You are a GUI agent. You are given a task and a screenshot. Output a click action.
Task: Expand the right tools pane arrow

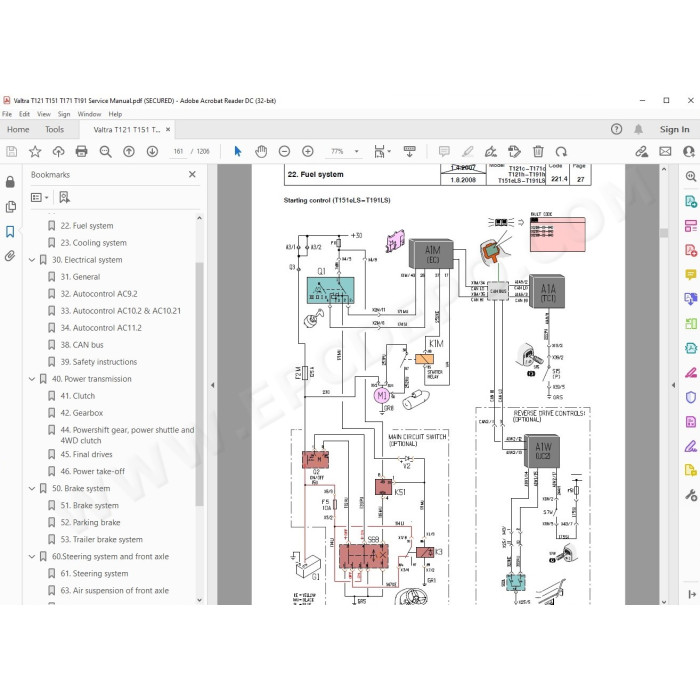[673, 385]
